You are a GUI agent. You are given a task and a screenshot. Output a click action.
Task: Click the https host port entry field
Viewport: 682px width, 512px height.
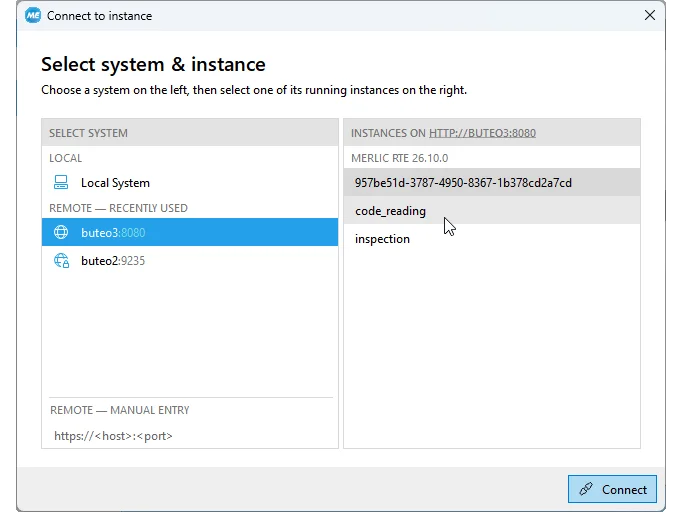click(x=190, y=436)
